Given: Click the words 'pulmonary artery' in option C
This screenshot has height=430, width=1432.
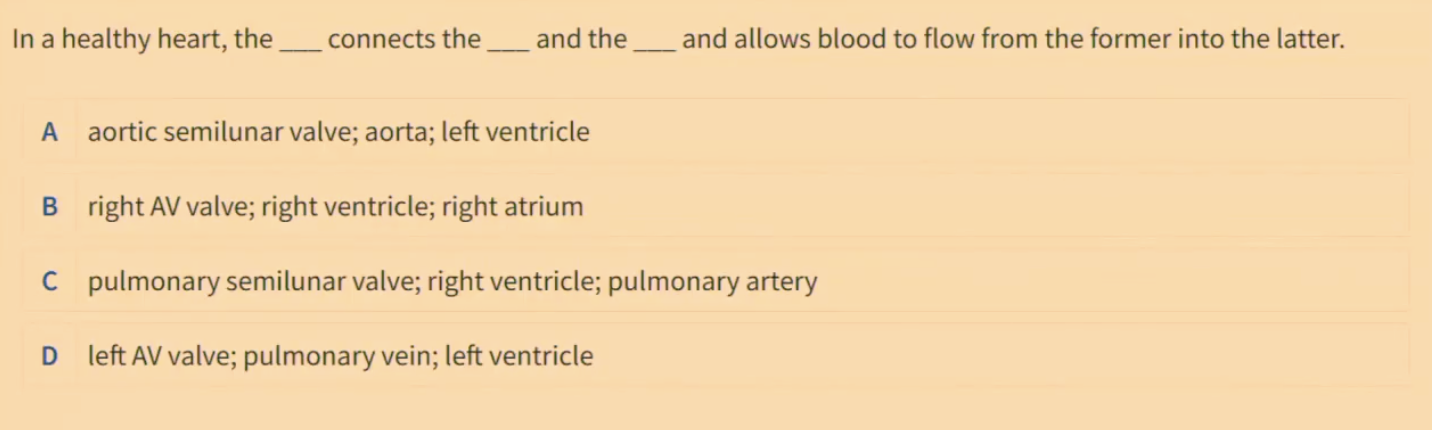Looking at the screenshot, I should pos(713,282).
